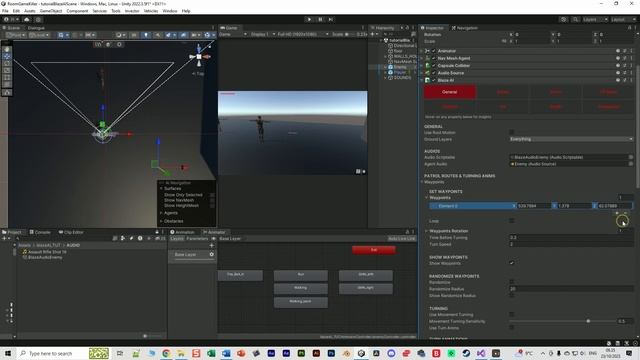Select the Rotate tool in Scene toolbar
The width and height of the screenshot is (640, 360).
(7, 63)
